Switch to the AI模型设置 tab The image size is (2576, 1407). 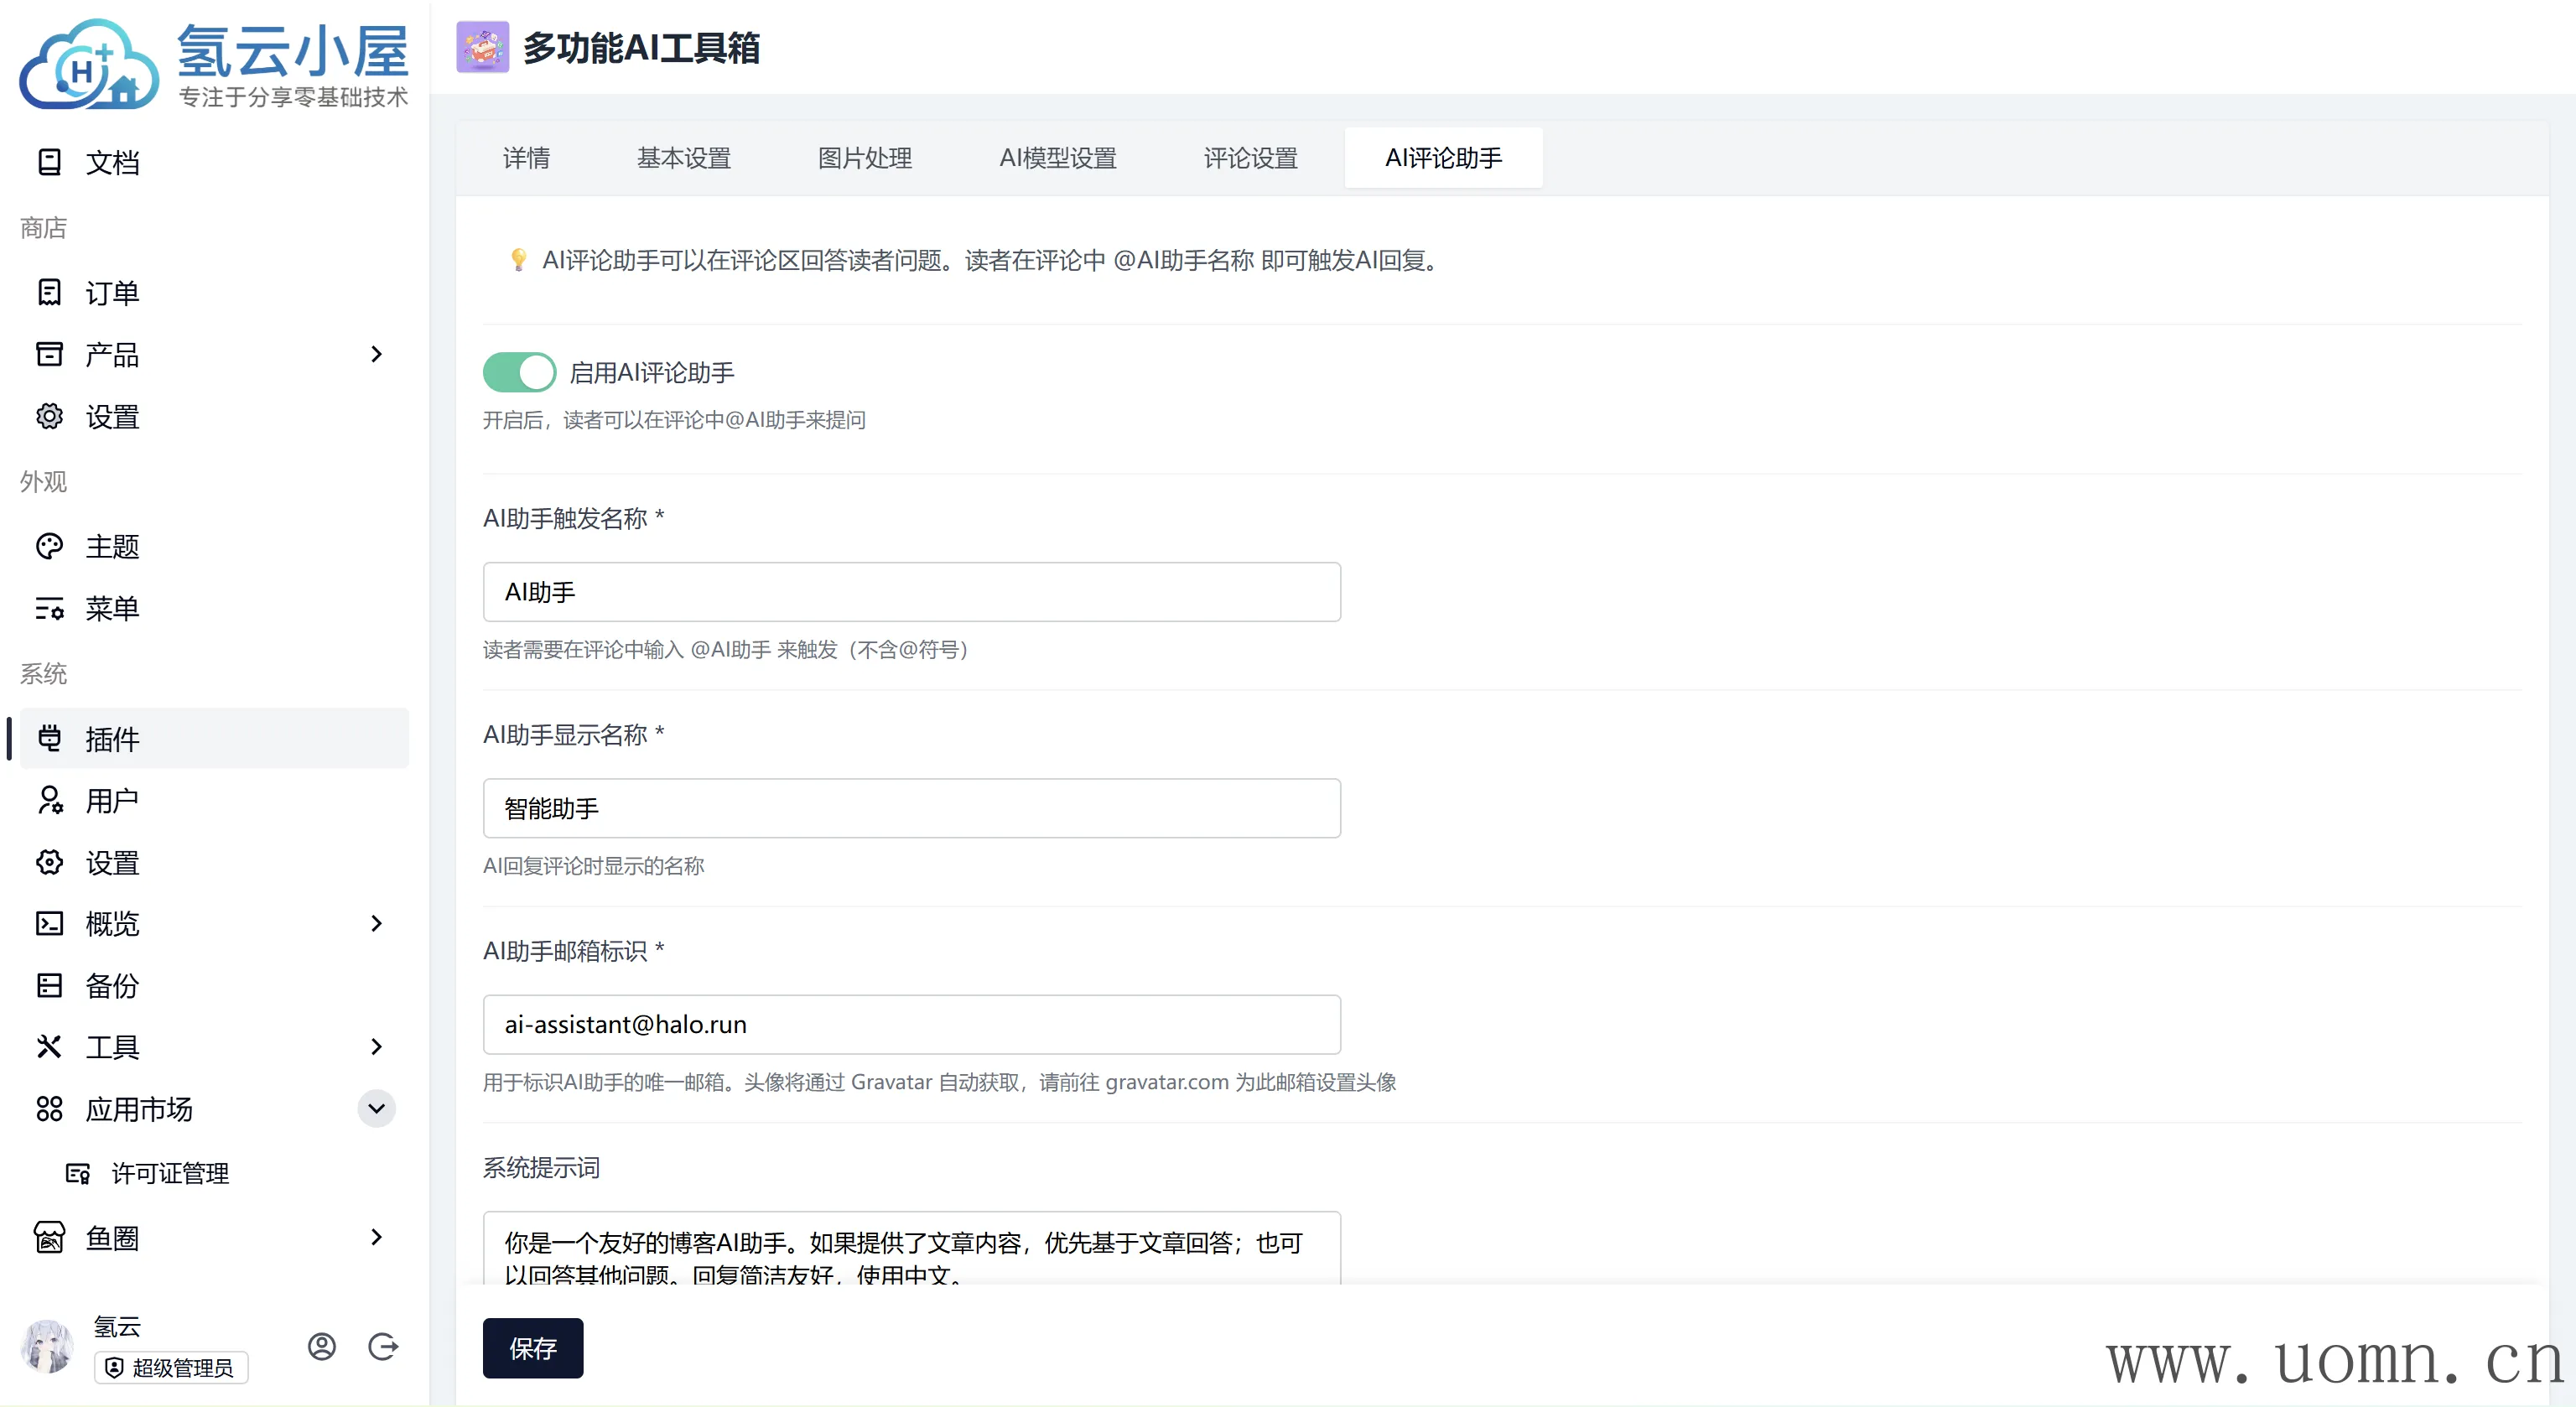[x=1057, y=158]
